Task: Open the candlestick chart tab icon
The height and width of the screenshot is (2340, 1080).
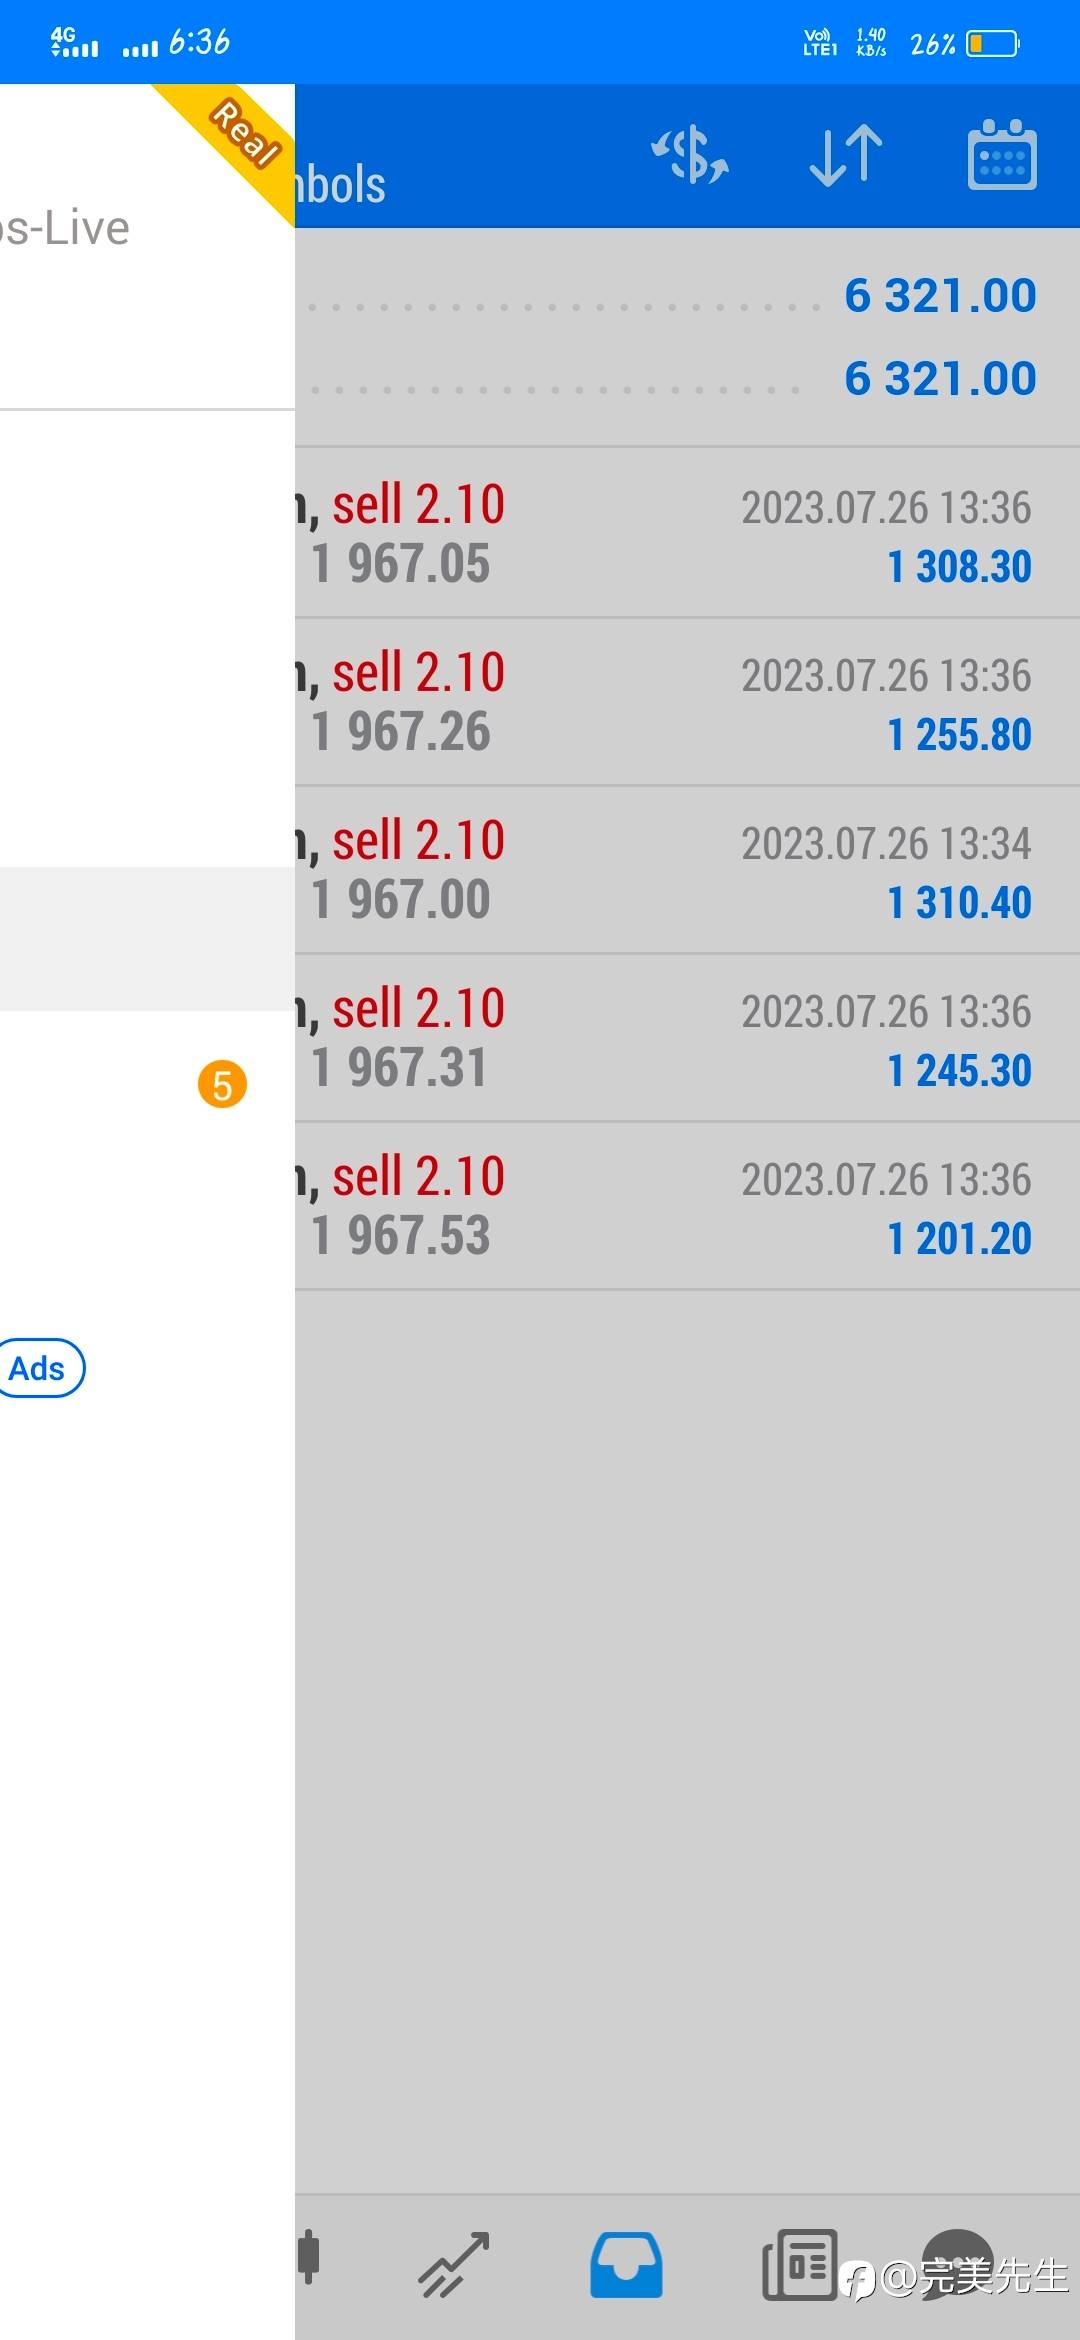Action: [x=310, y=2257]
